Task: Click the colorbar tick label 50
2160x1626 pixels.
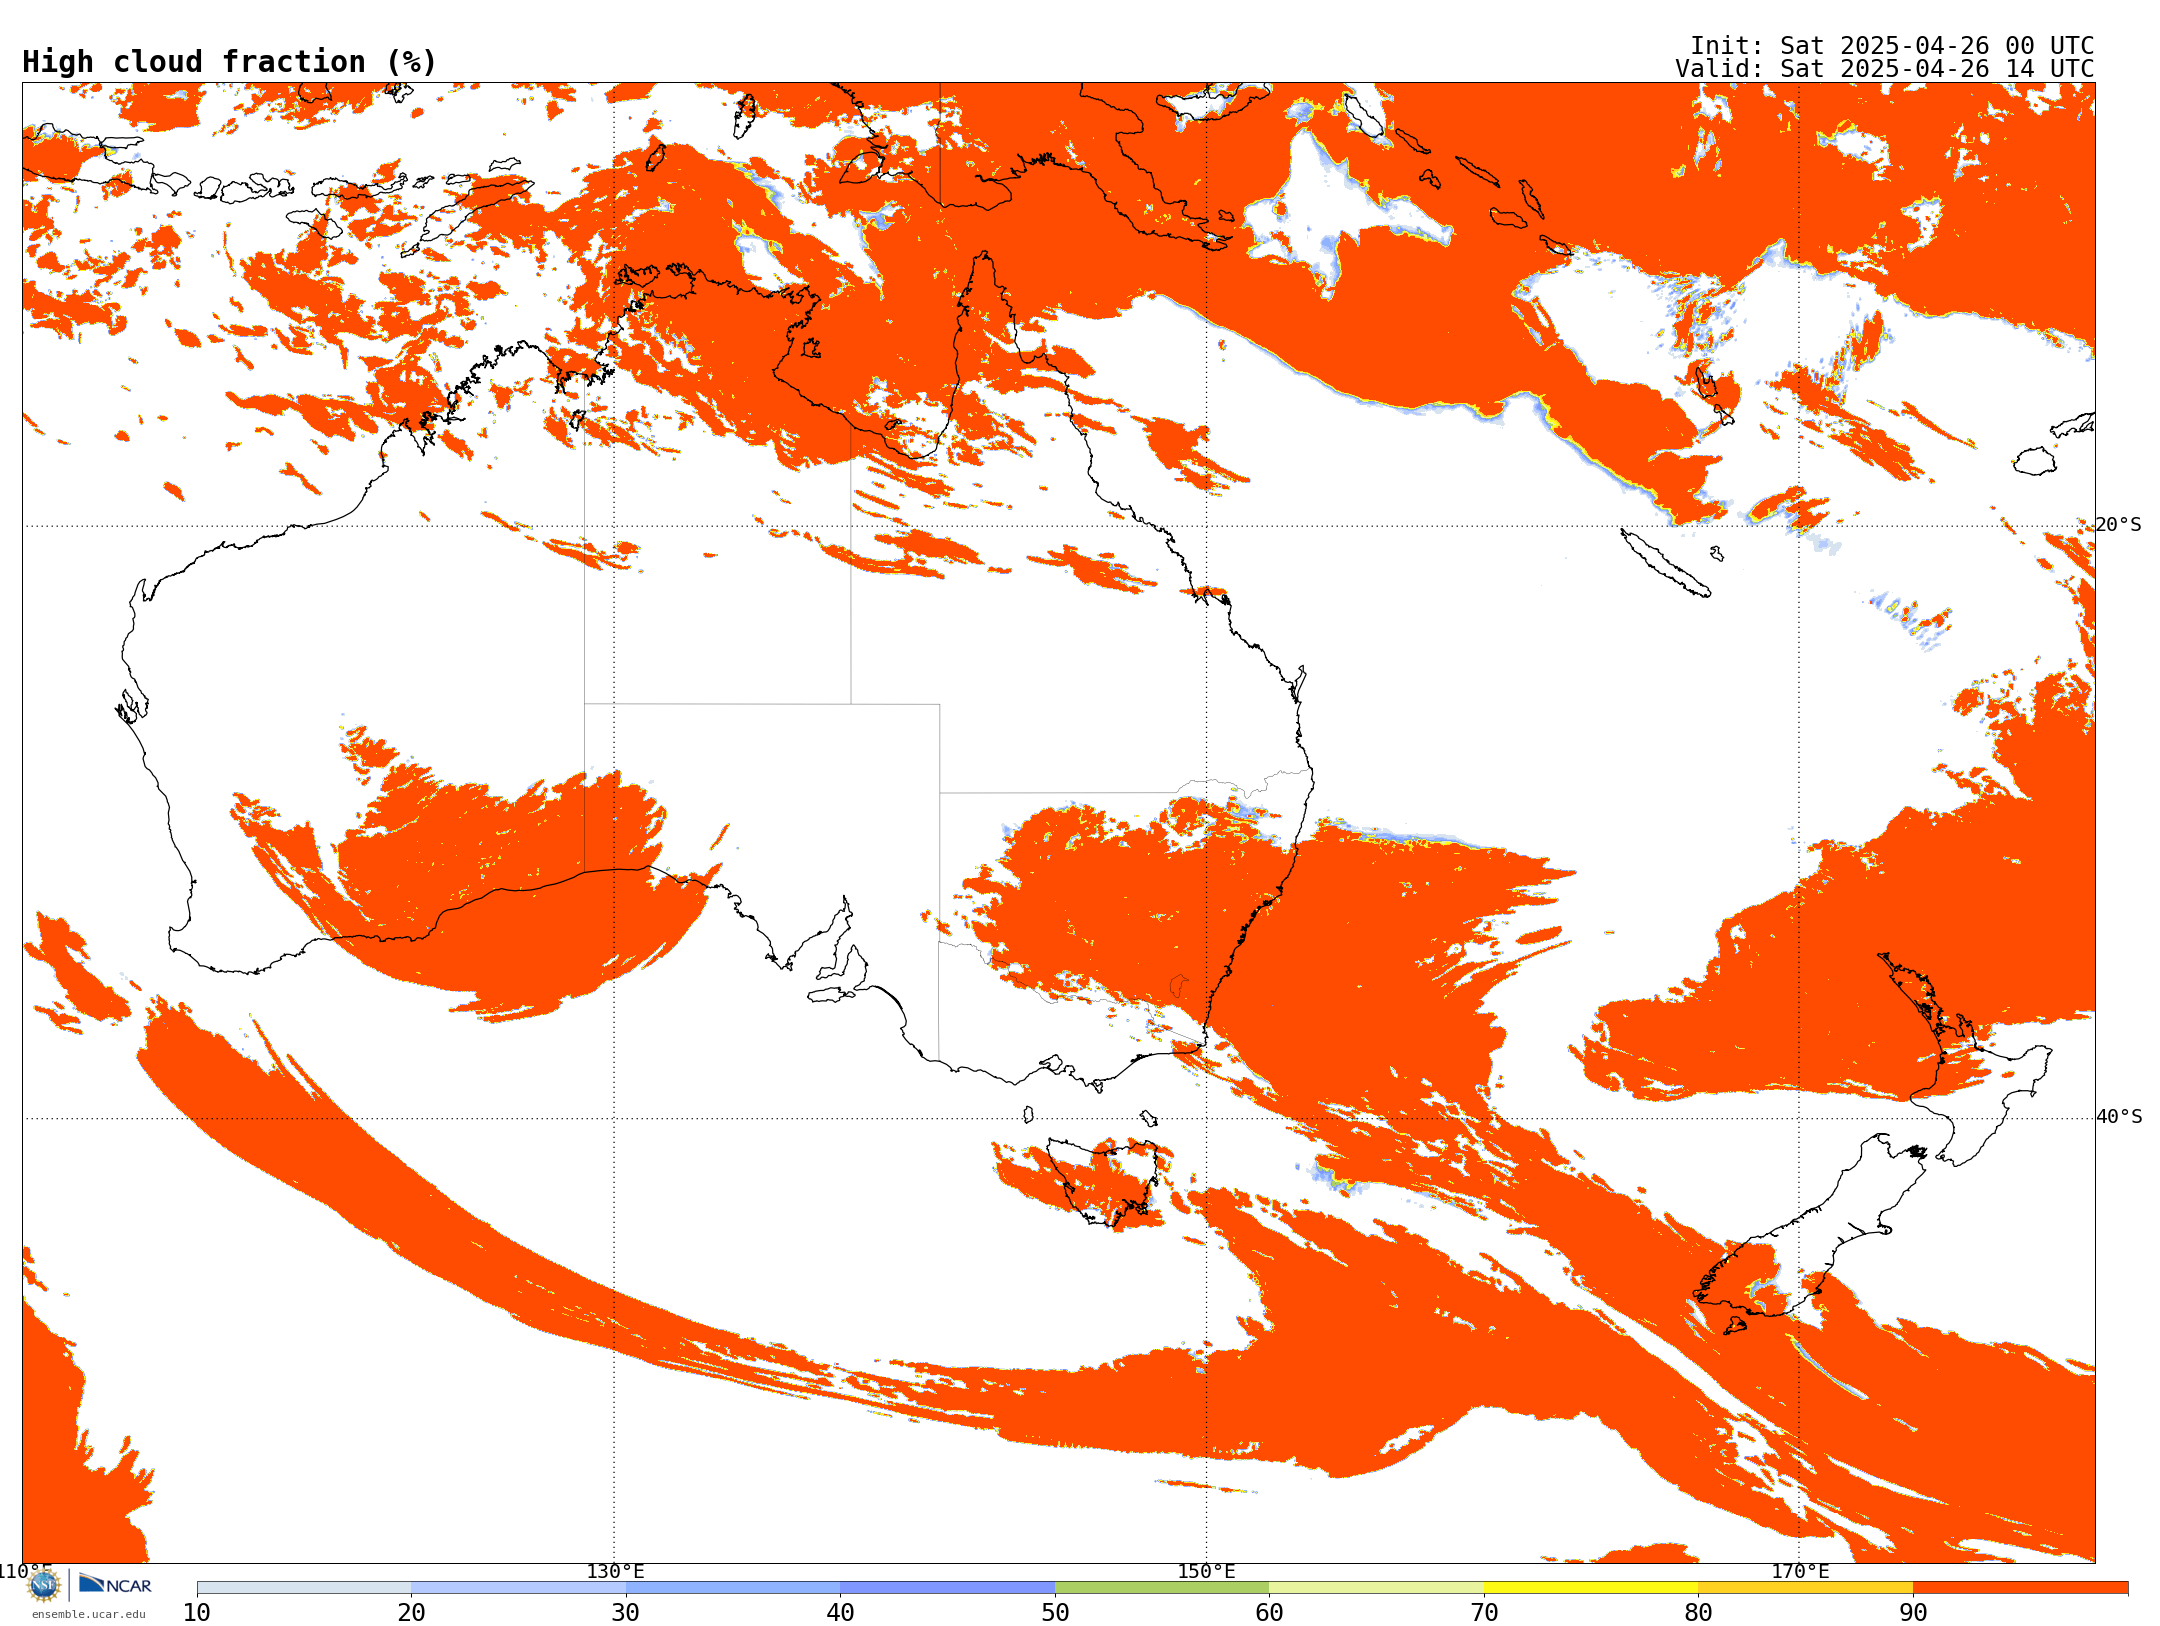Action: (x=1055, y=1613)
